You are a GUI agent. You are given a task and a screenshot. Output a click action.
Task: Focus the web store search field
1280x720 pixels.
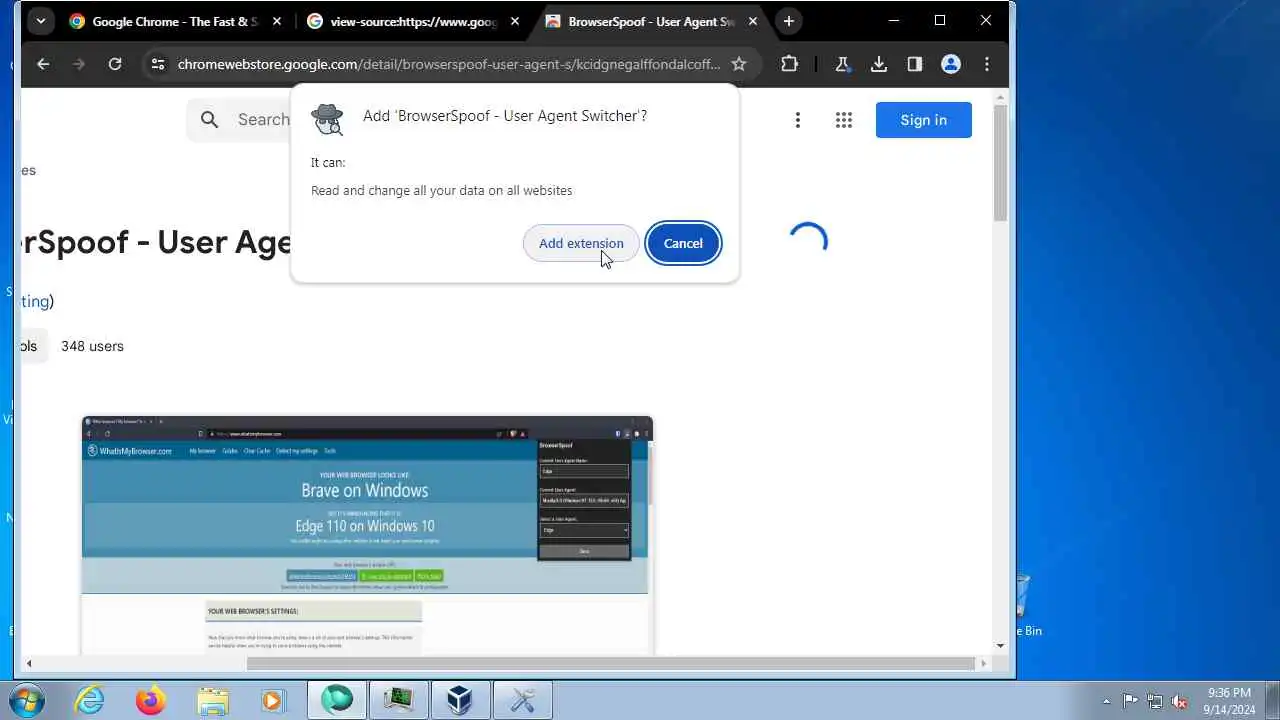(264, 120)
